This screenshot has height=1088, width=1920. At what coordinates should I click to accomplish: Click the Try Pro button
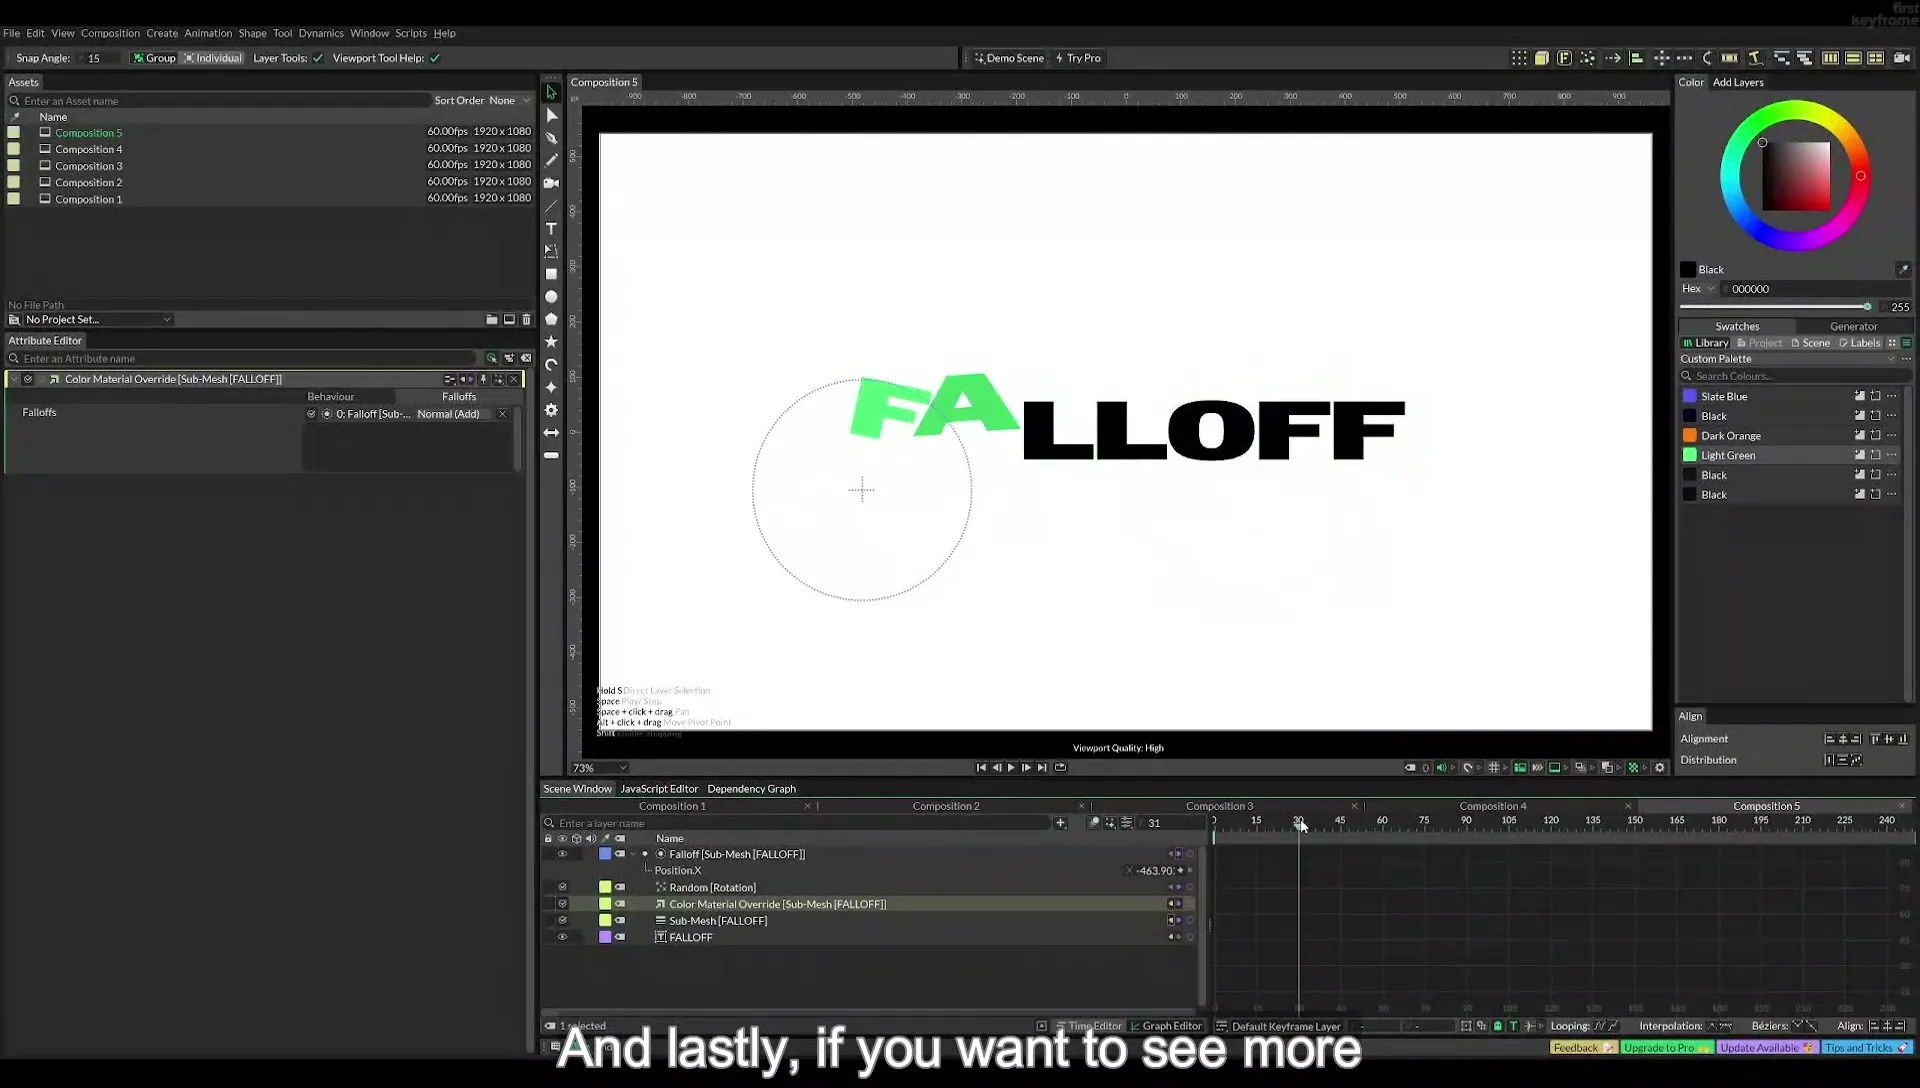[1078, 58]
